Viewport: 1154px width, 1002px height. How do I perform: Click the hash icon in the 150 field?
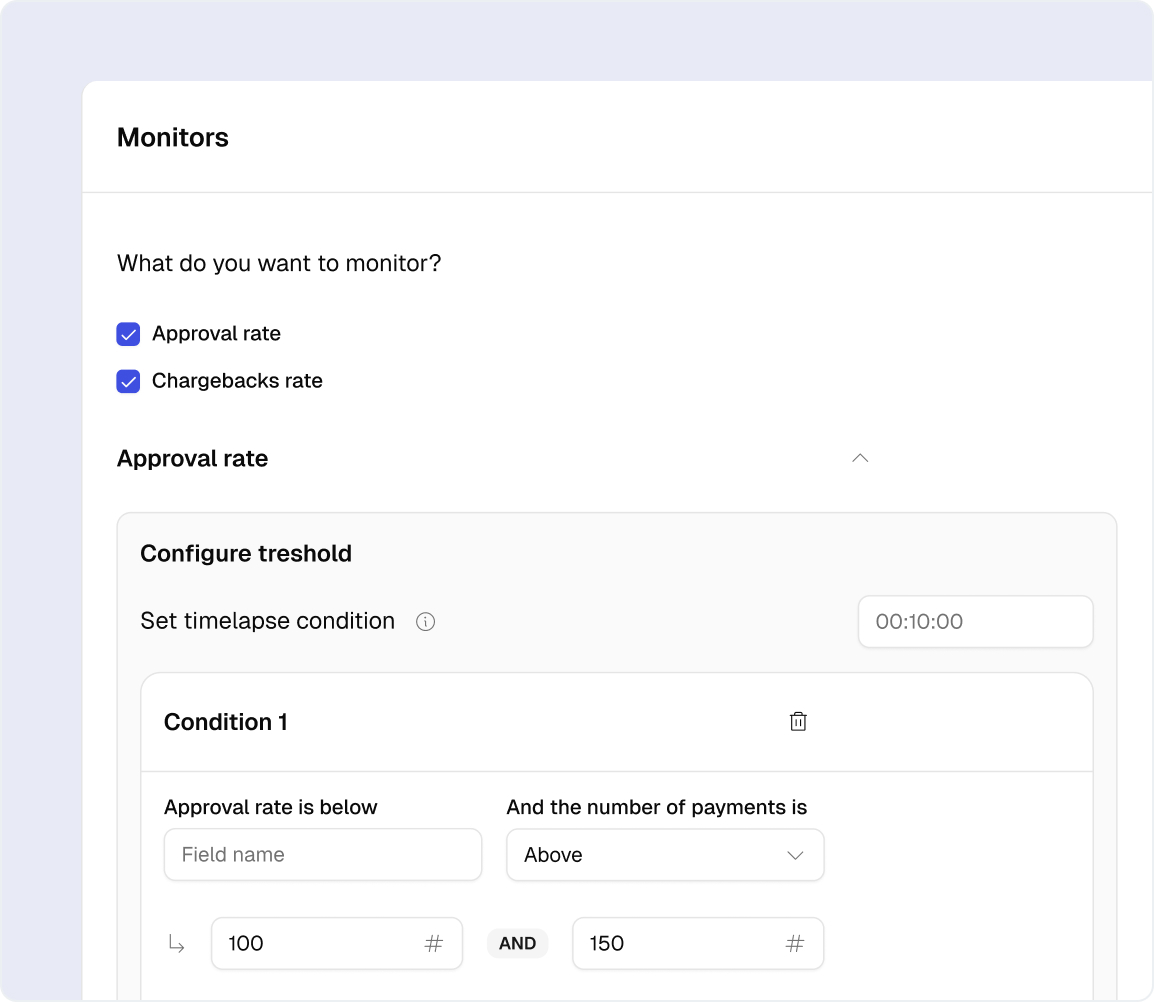click(795, 944)
